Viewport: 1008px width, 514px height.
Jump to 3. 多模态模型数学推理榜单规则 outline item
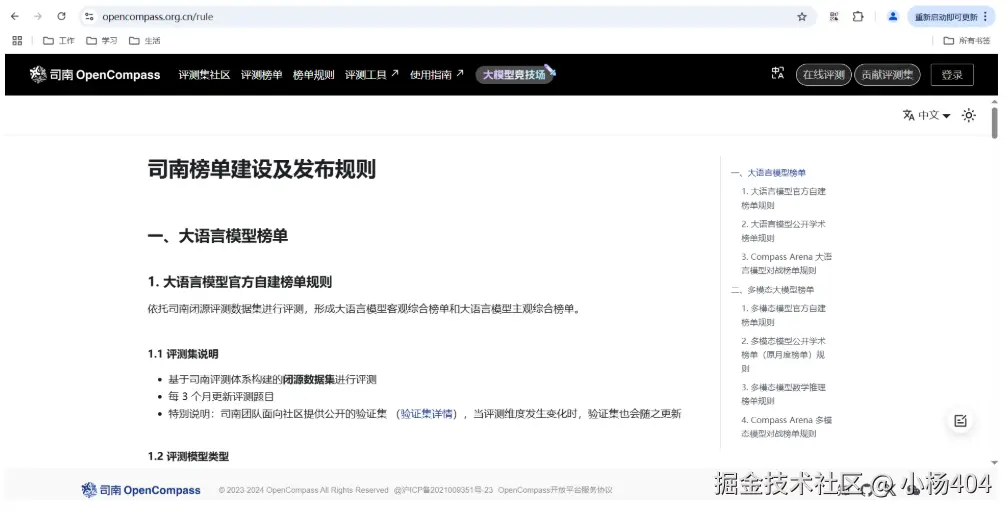(x=783, y=394)
